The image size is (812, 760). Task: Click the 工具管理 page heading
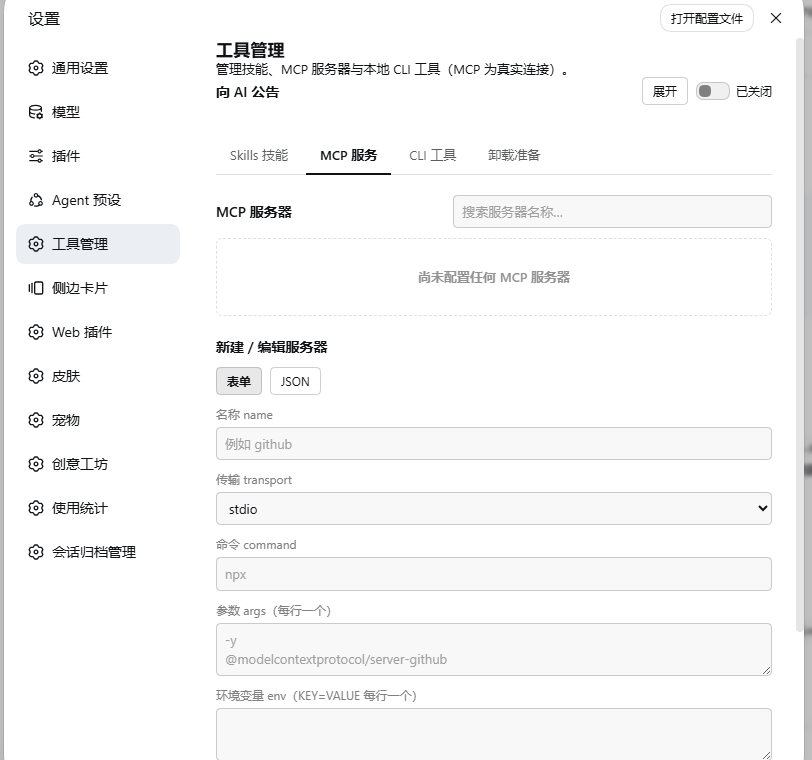[x=250, y=50]
